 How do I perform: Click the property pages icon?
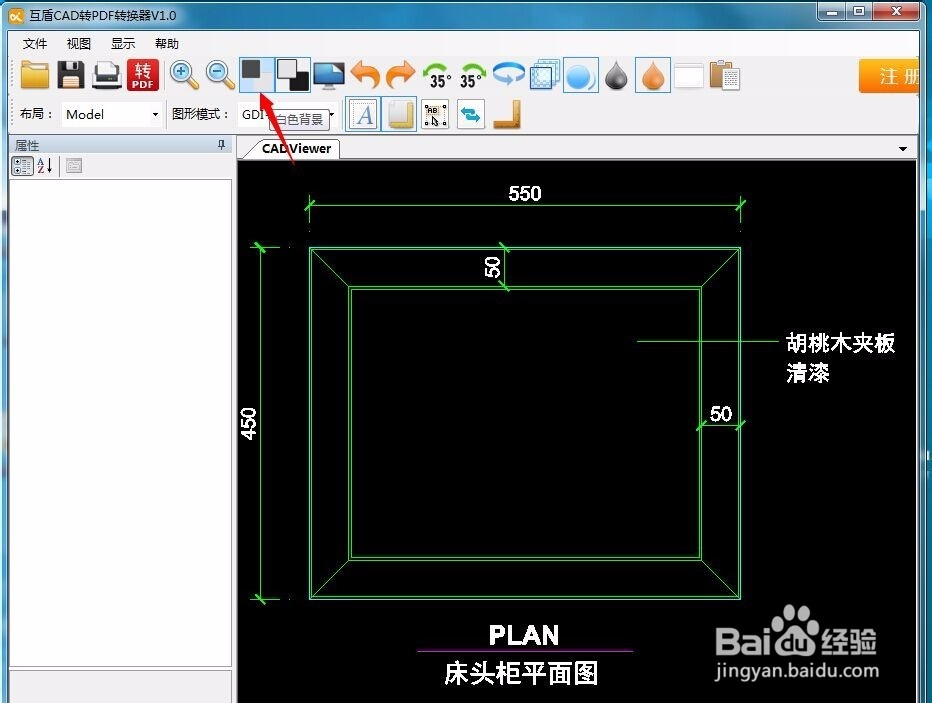[x=74, y=166]
